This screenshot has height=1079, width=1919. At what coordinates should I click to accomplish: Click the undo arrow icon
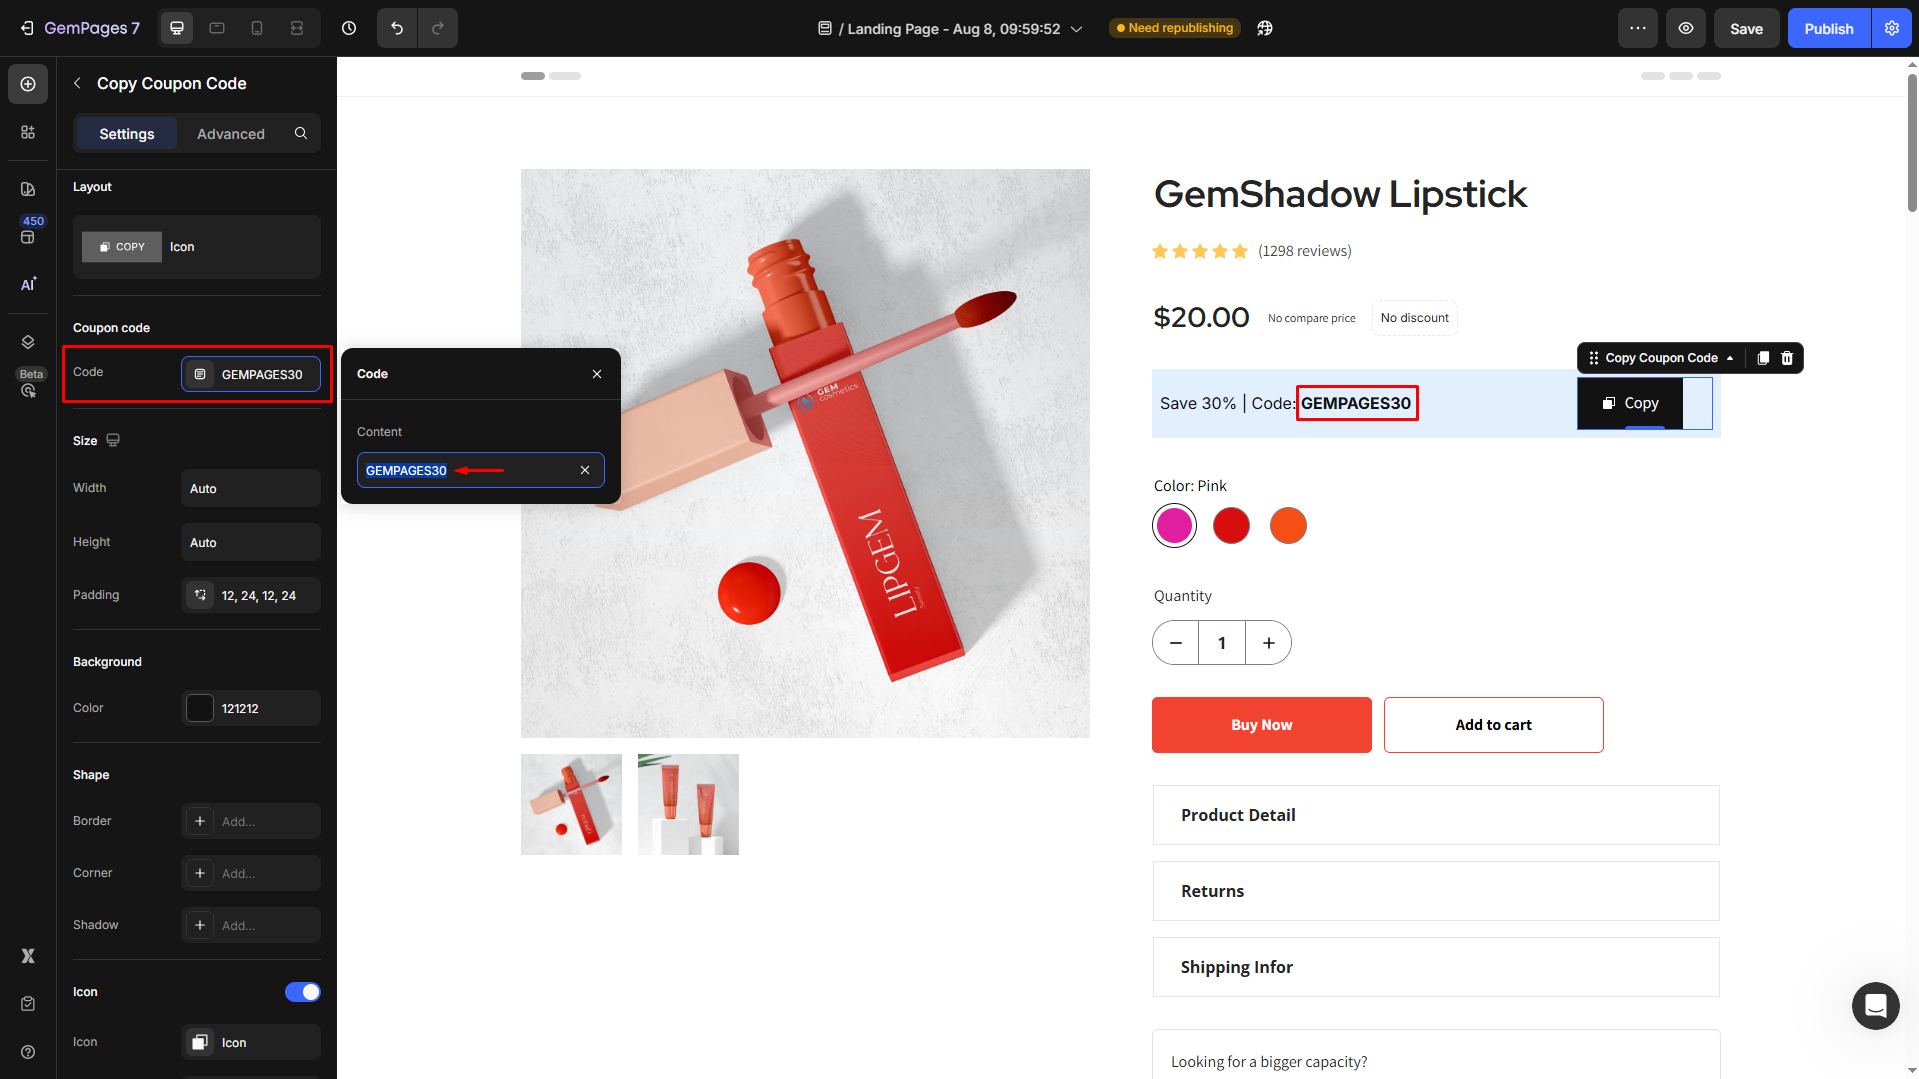point(397,28)
